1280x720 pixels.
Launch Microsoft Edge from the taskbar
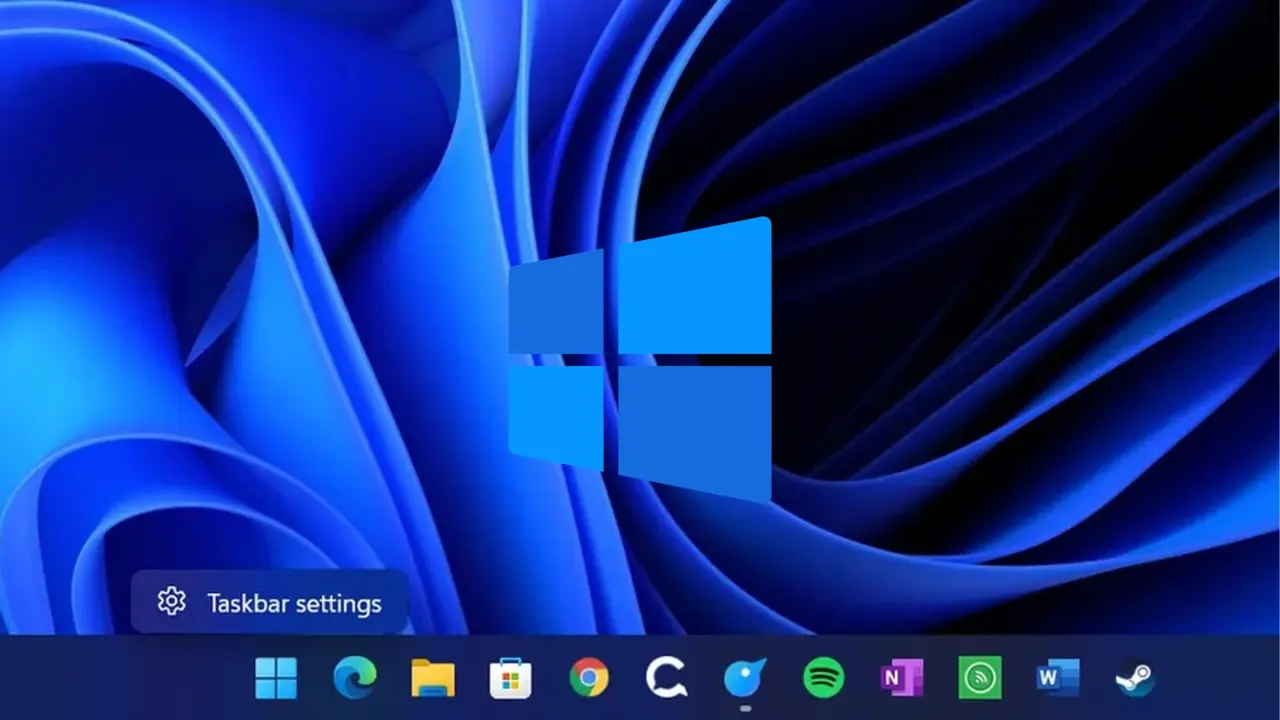point(354,678)
